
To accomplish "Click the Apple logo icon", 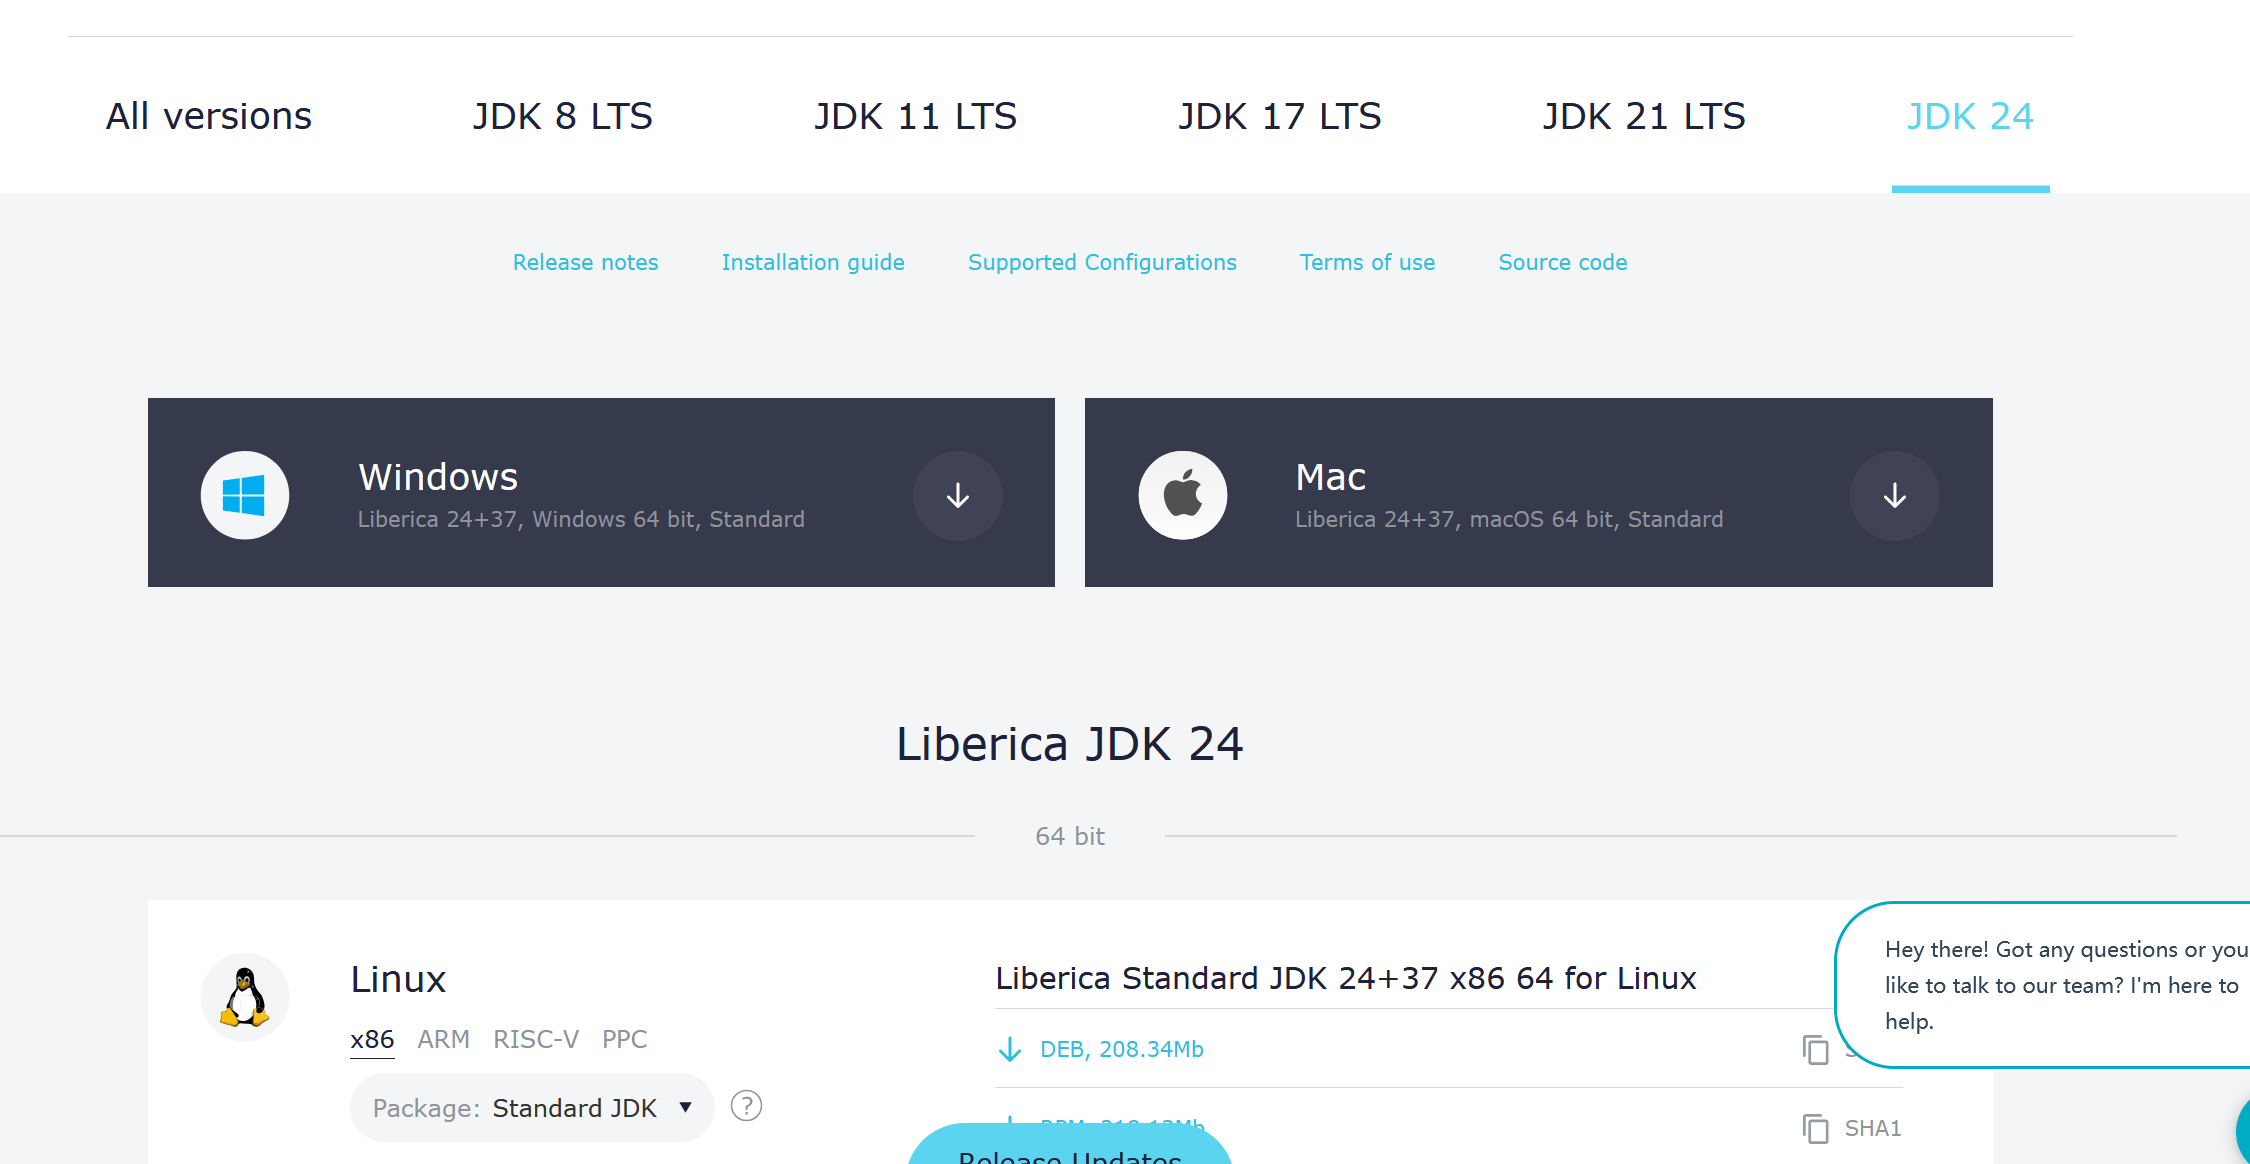I will pos(1182,495).
